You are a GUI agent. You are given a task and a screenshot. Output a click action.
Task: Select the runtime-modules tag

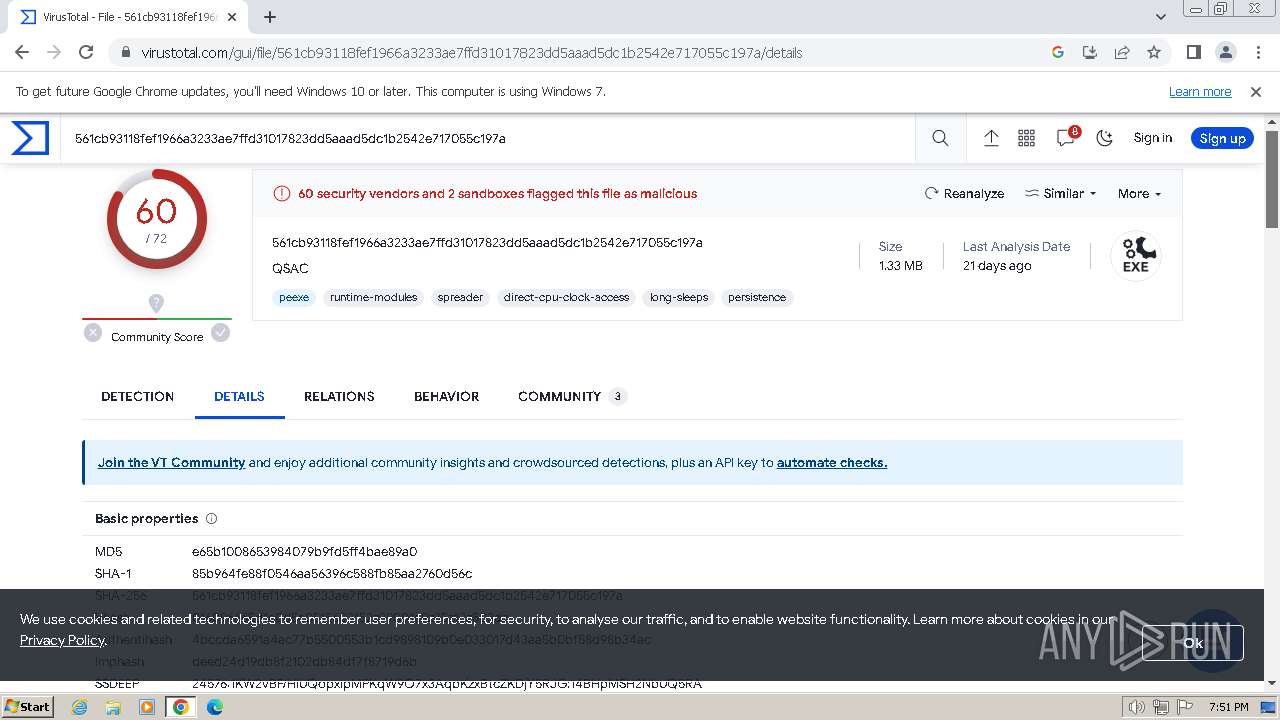[374, 297]
